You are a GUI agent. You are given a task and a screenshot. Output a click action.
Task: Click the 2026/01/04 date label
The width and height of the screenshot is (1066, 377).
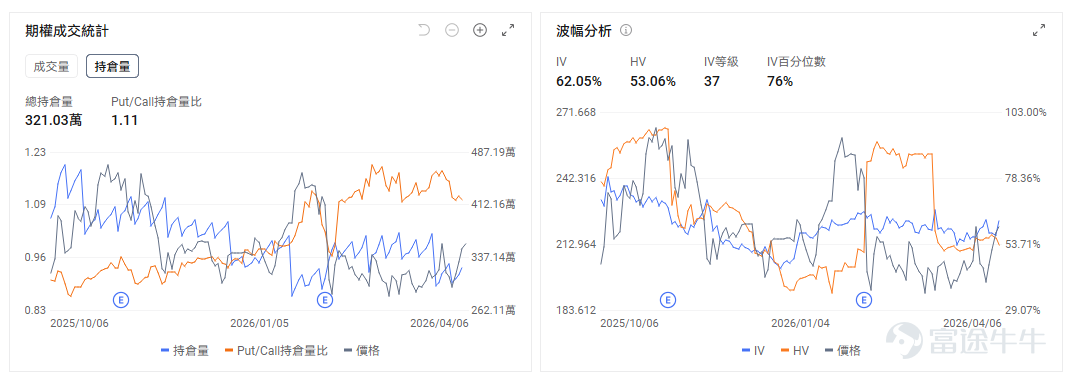(801, 323)
